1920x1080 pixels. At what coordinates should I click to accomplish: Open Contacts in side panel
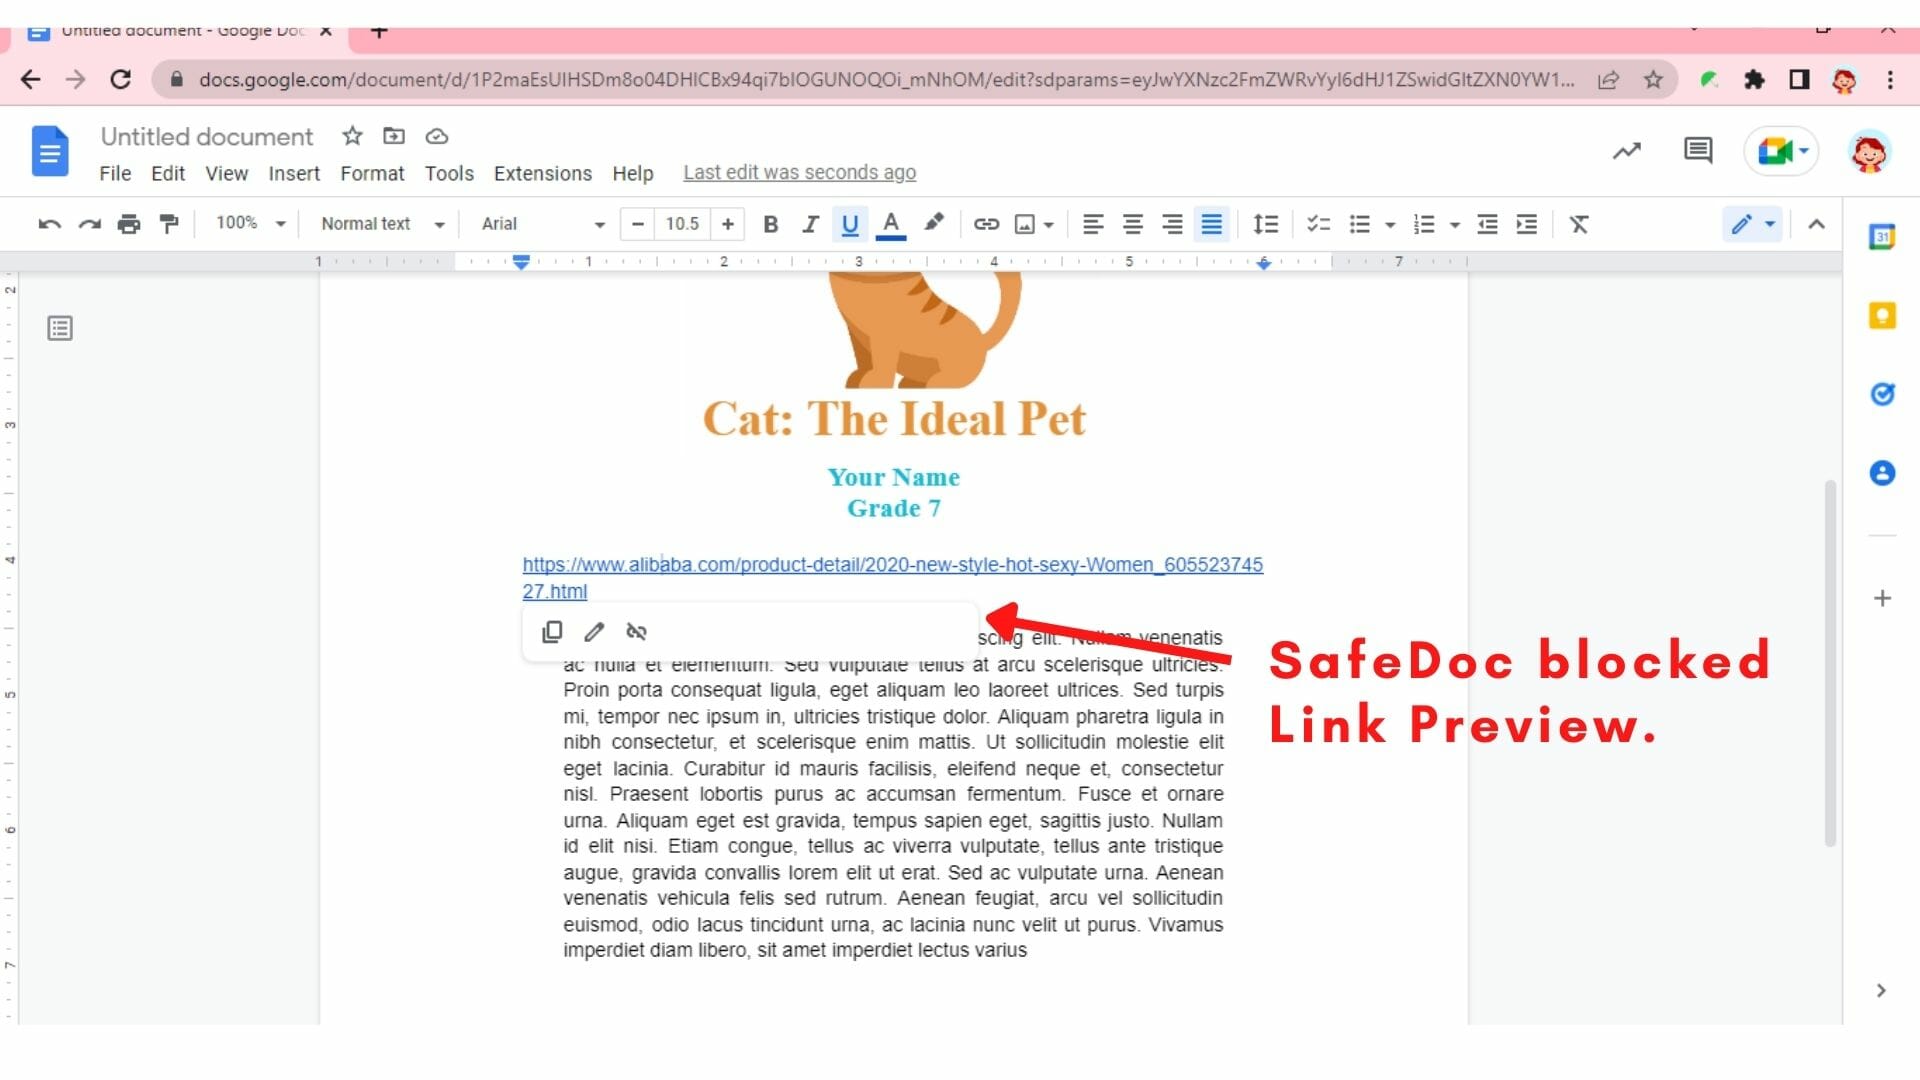coord(1882,473)
